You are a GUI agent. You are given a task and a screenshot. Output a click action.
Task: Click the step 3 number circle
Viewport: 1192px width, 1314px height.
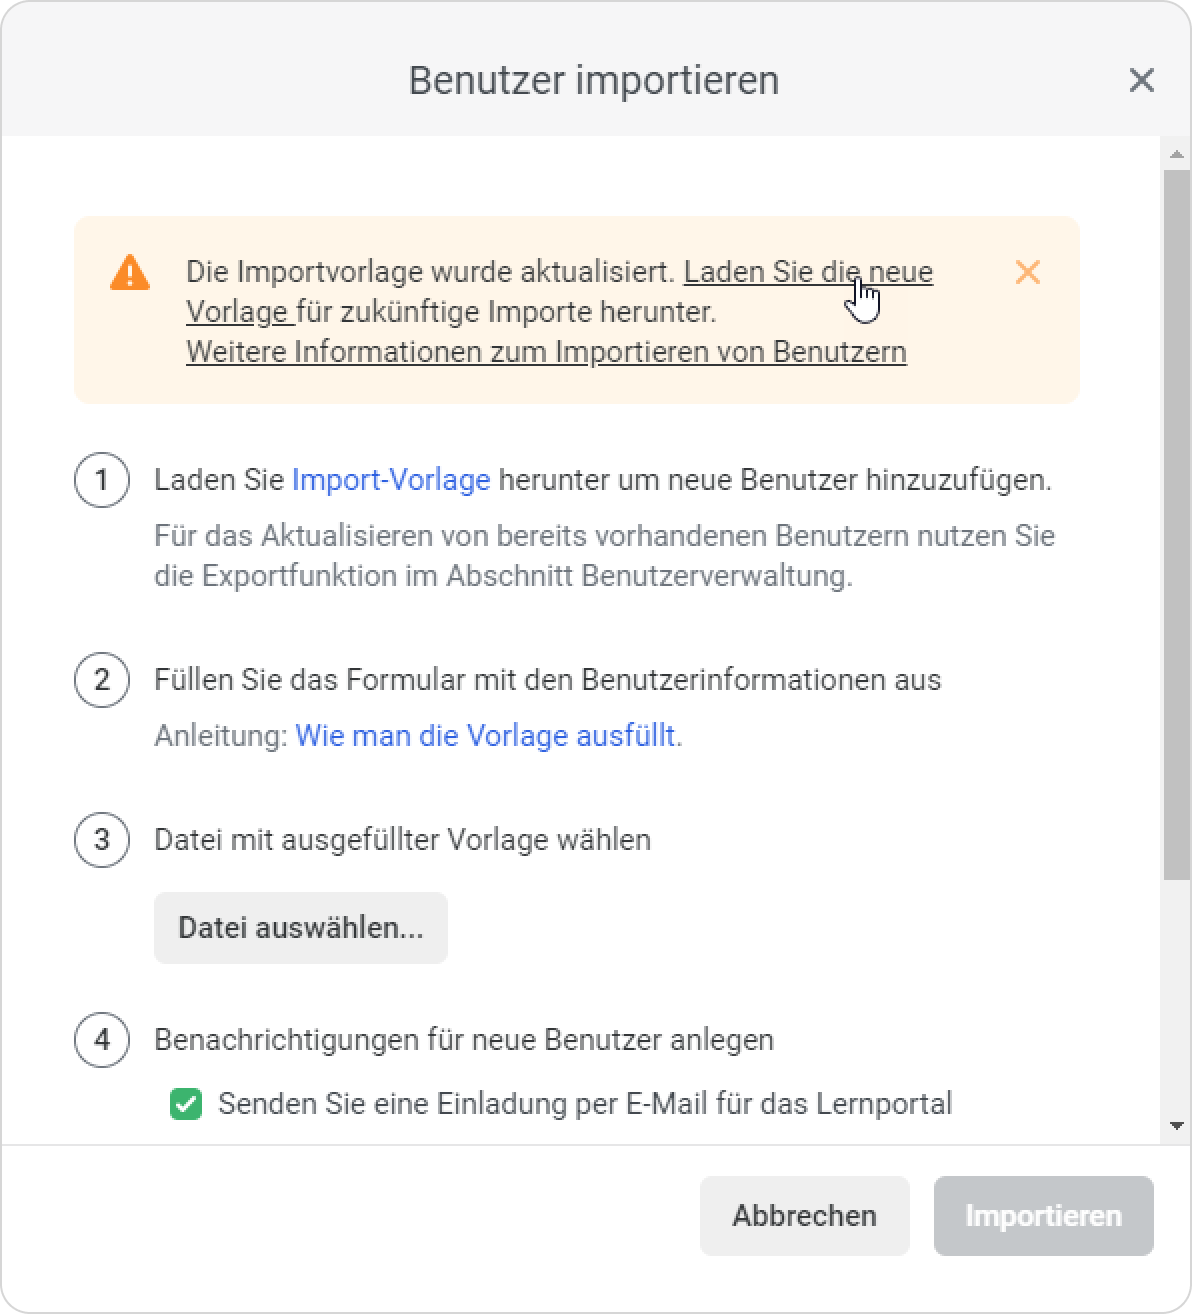(x=102, y=839)
